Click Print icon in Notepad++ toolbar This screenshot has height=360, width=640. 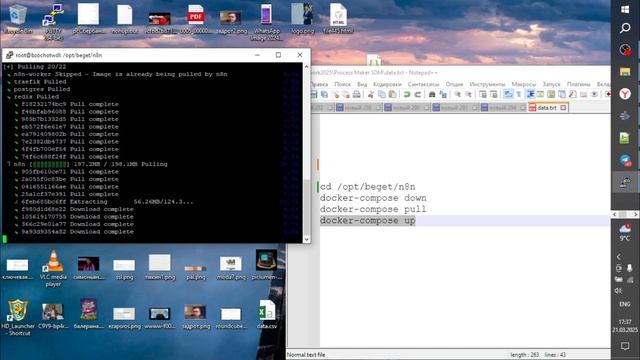pos(356,94)
